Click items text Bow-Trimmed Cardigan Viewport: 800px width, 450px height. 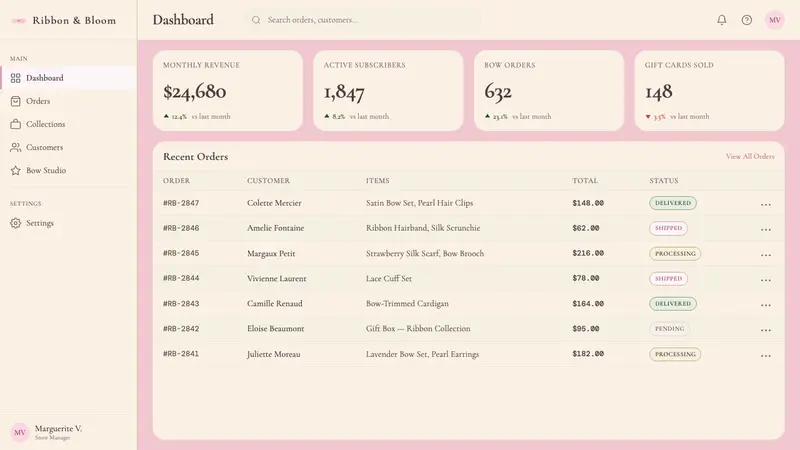click(x=407, y=304)
